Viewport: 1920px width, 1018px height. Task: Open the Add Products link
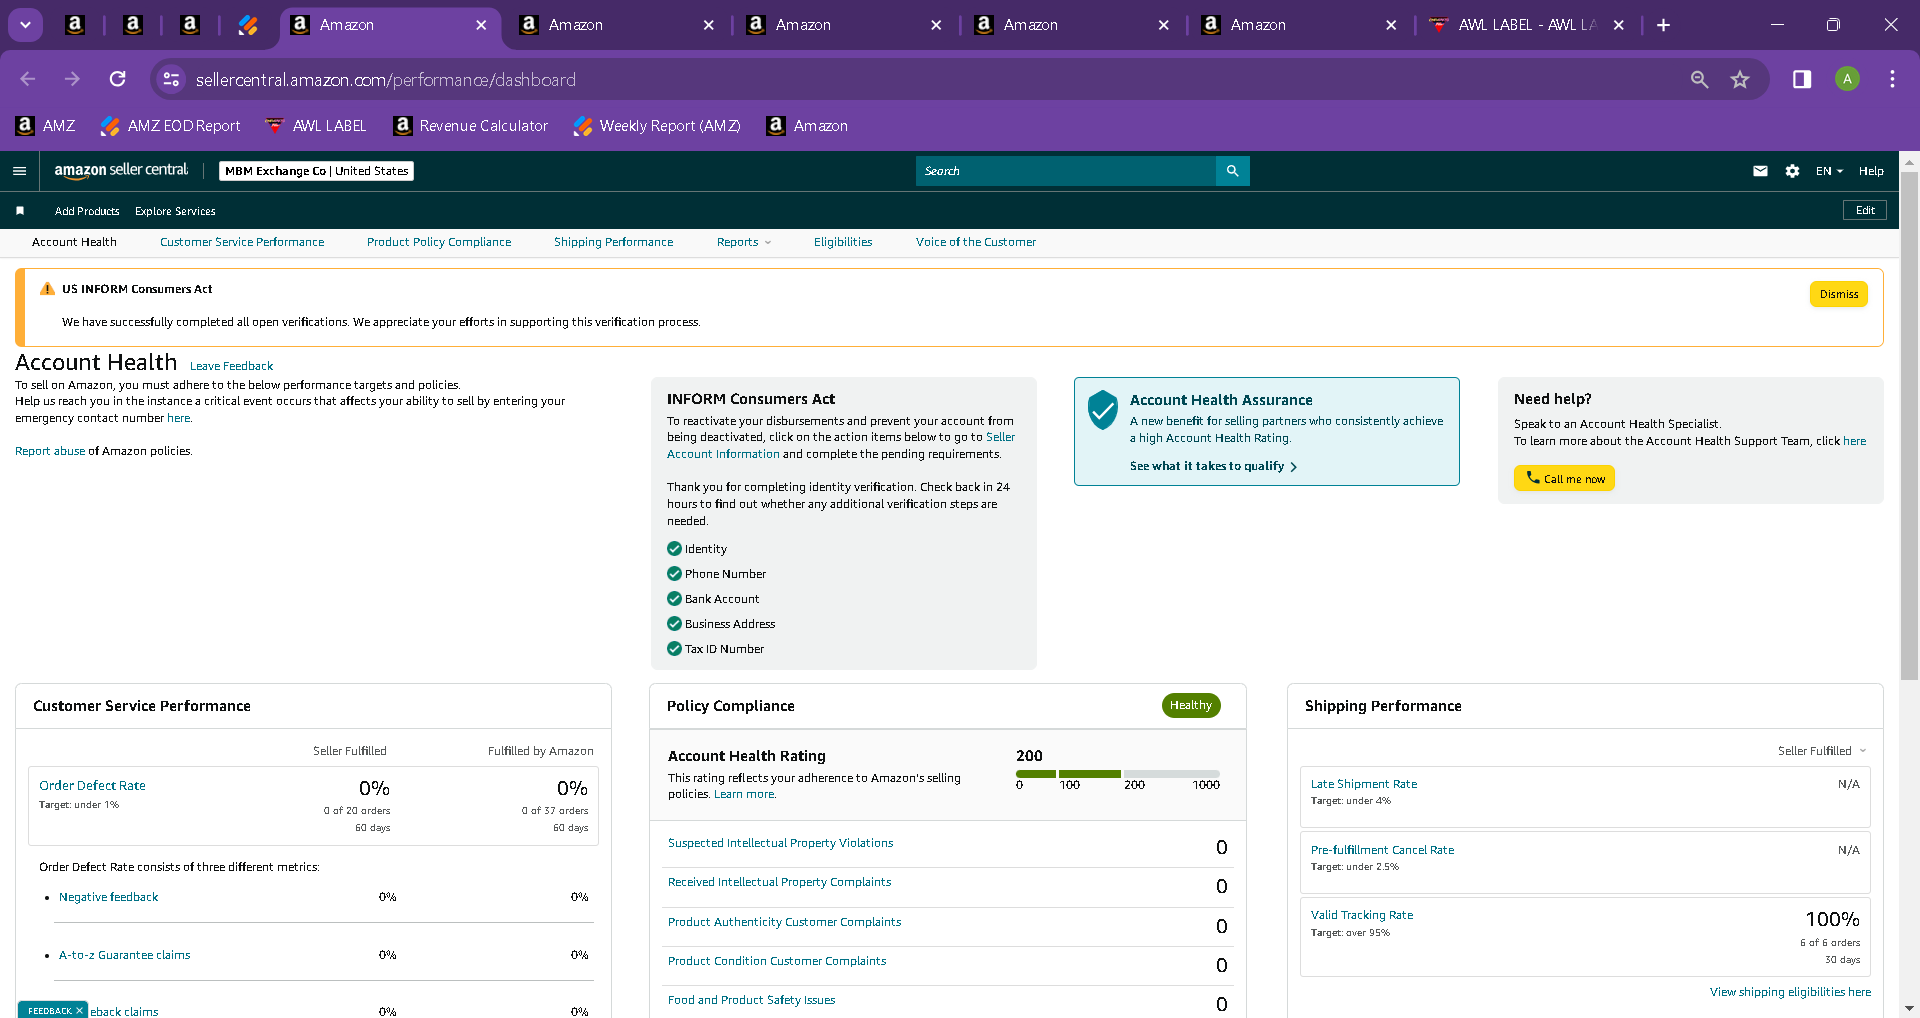(x=87, y=211)
